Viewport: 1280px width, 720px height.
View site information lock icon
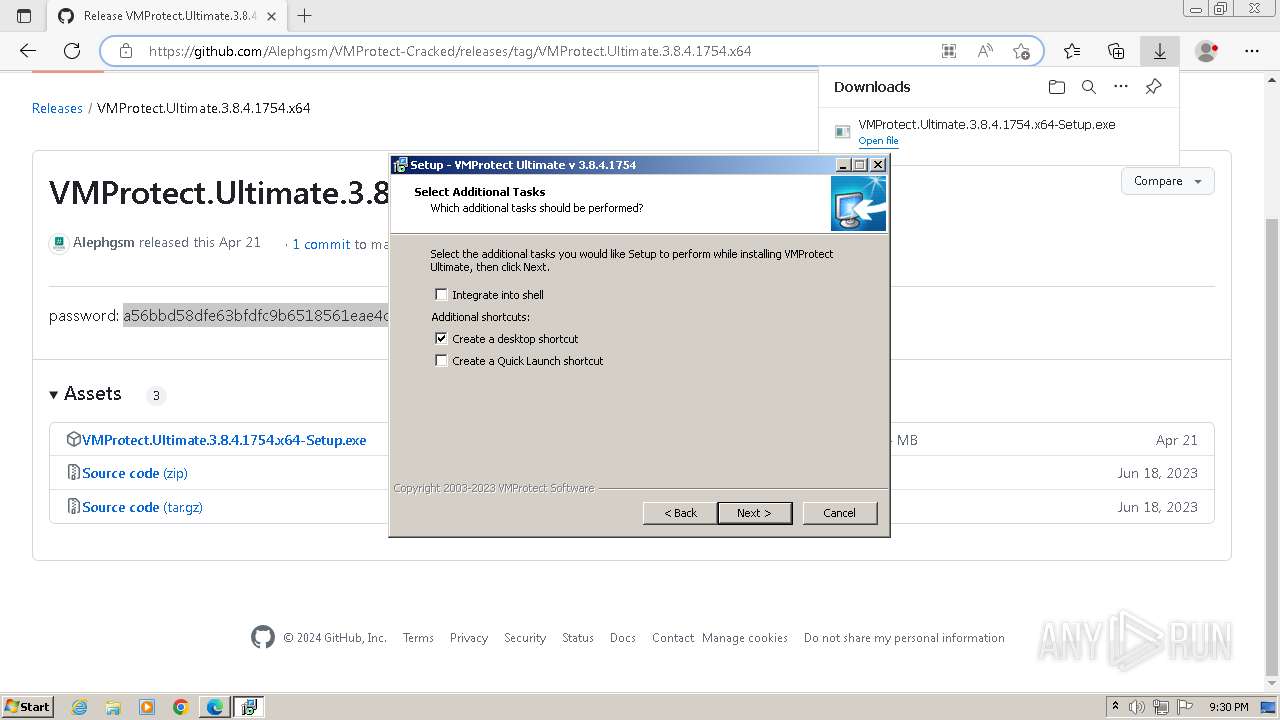click(126, 51)
